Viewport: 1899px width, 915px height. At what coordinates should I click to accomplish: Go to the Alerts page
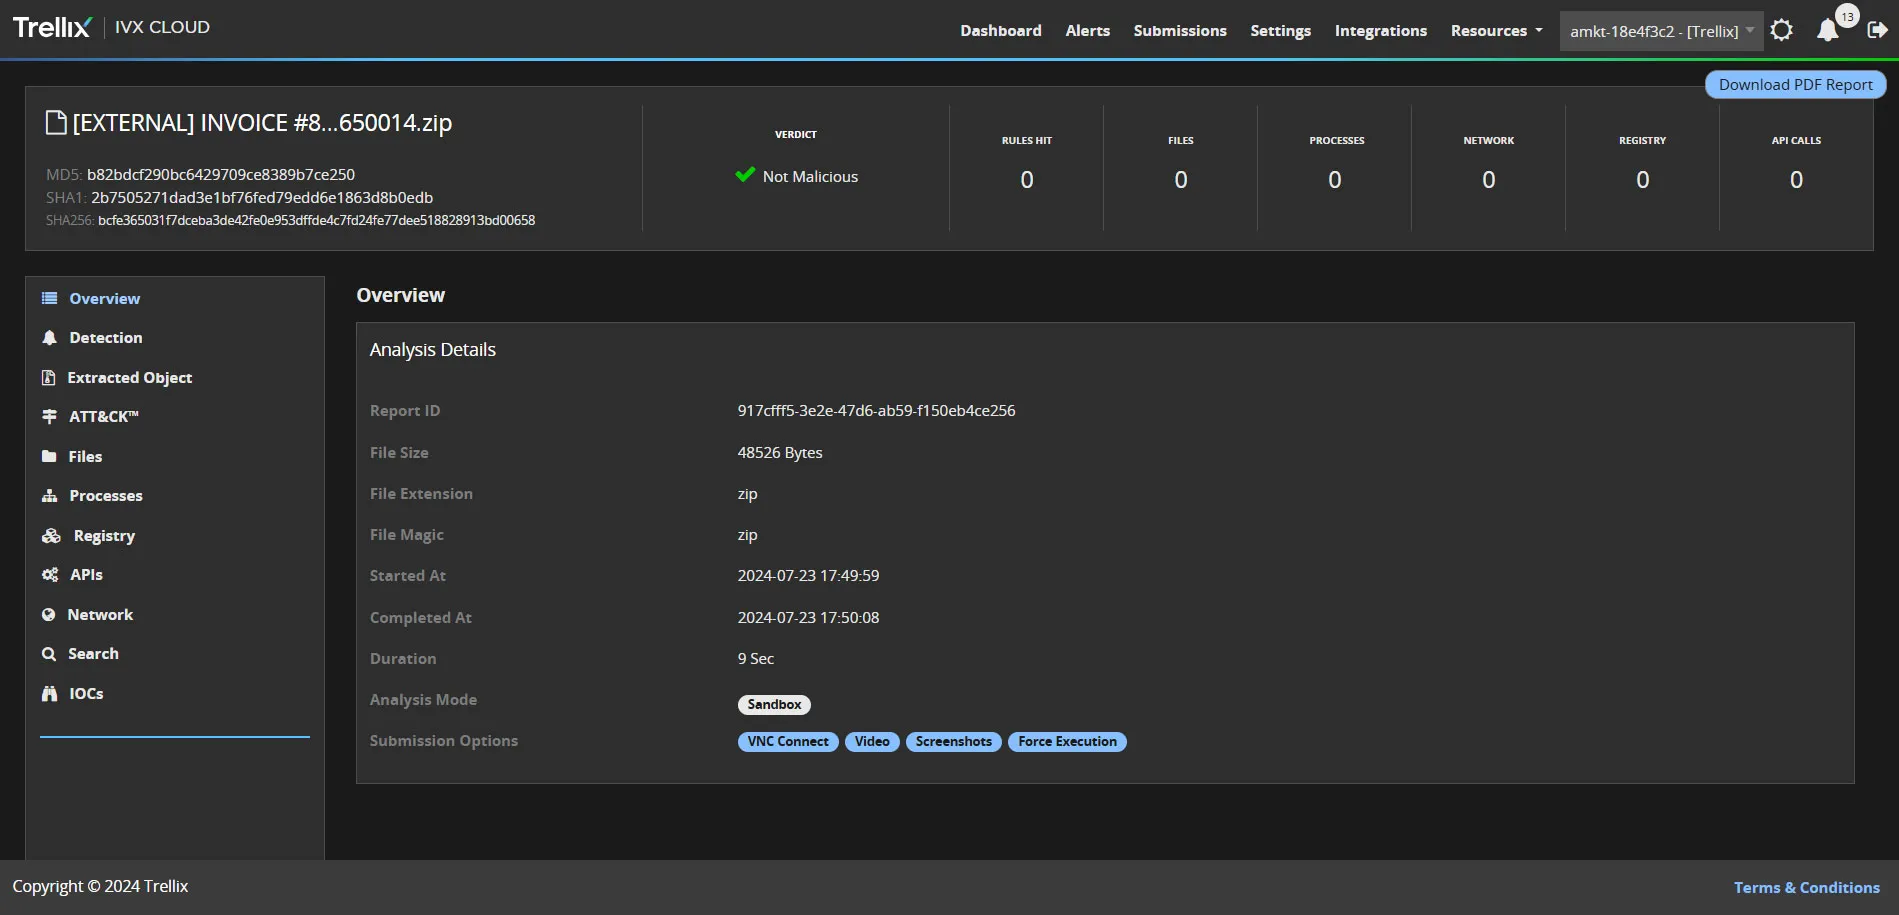[x=1087, y=31]
